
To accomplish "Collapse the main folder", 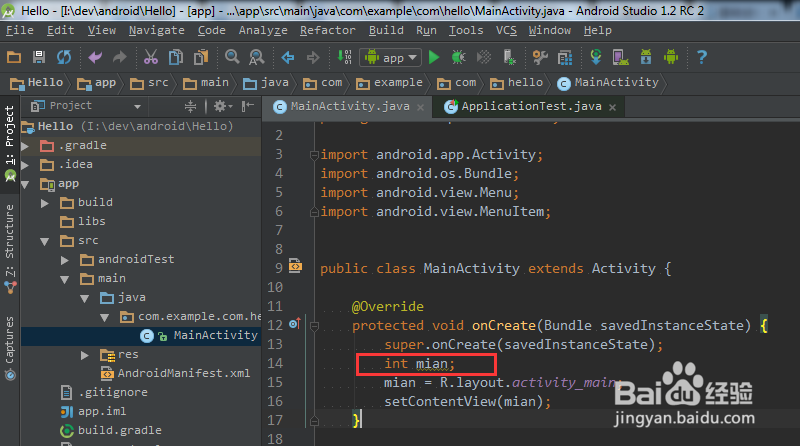I will (x=65, y=279).
